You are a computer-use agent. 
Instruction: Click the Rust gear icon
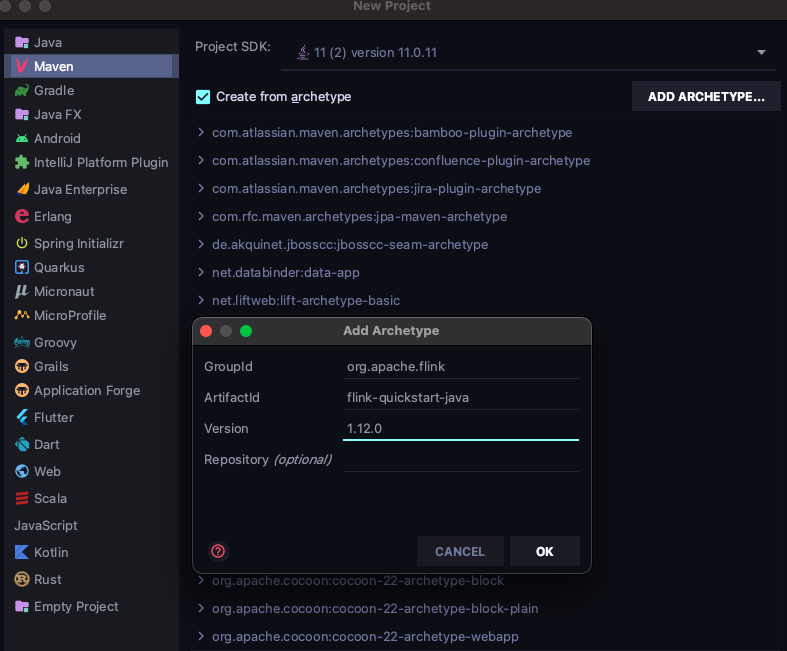(22, 580)
